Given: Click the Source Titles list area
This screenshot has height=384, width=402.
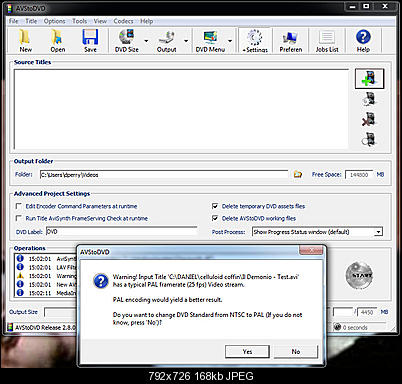Looking at the screenshot, I should click(x=181, y=109).
